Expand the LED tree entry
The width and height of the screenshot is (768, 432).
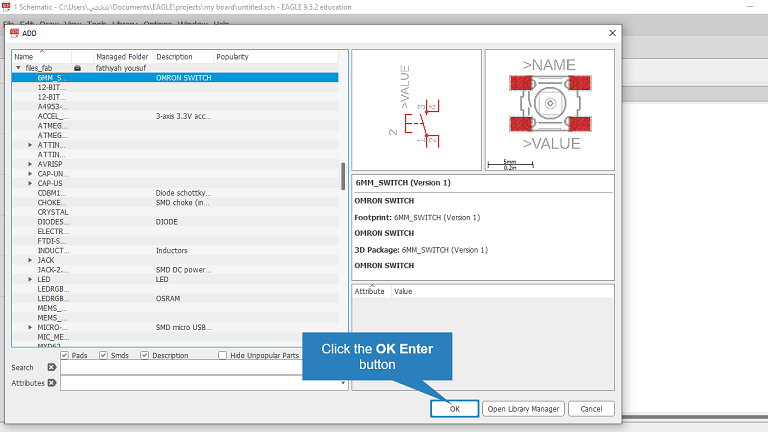click(30, 279)
